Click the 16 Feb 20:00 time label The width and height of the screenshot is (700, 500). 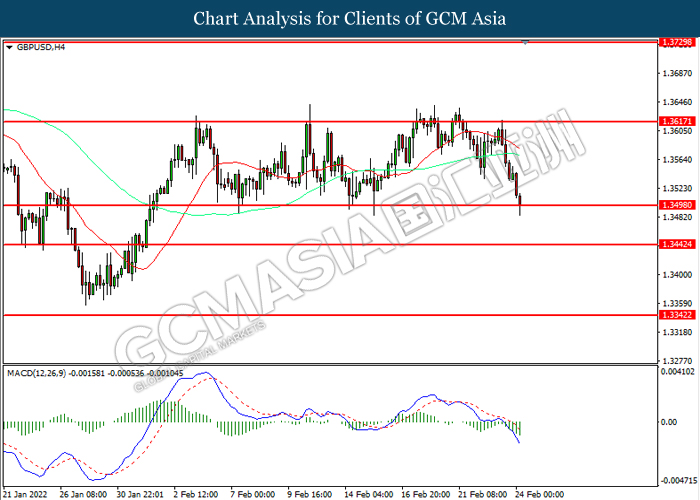(425, 494)
